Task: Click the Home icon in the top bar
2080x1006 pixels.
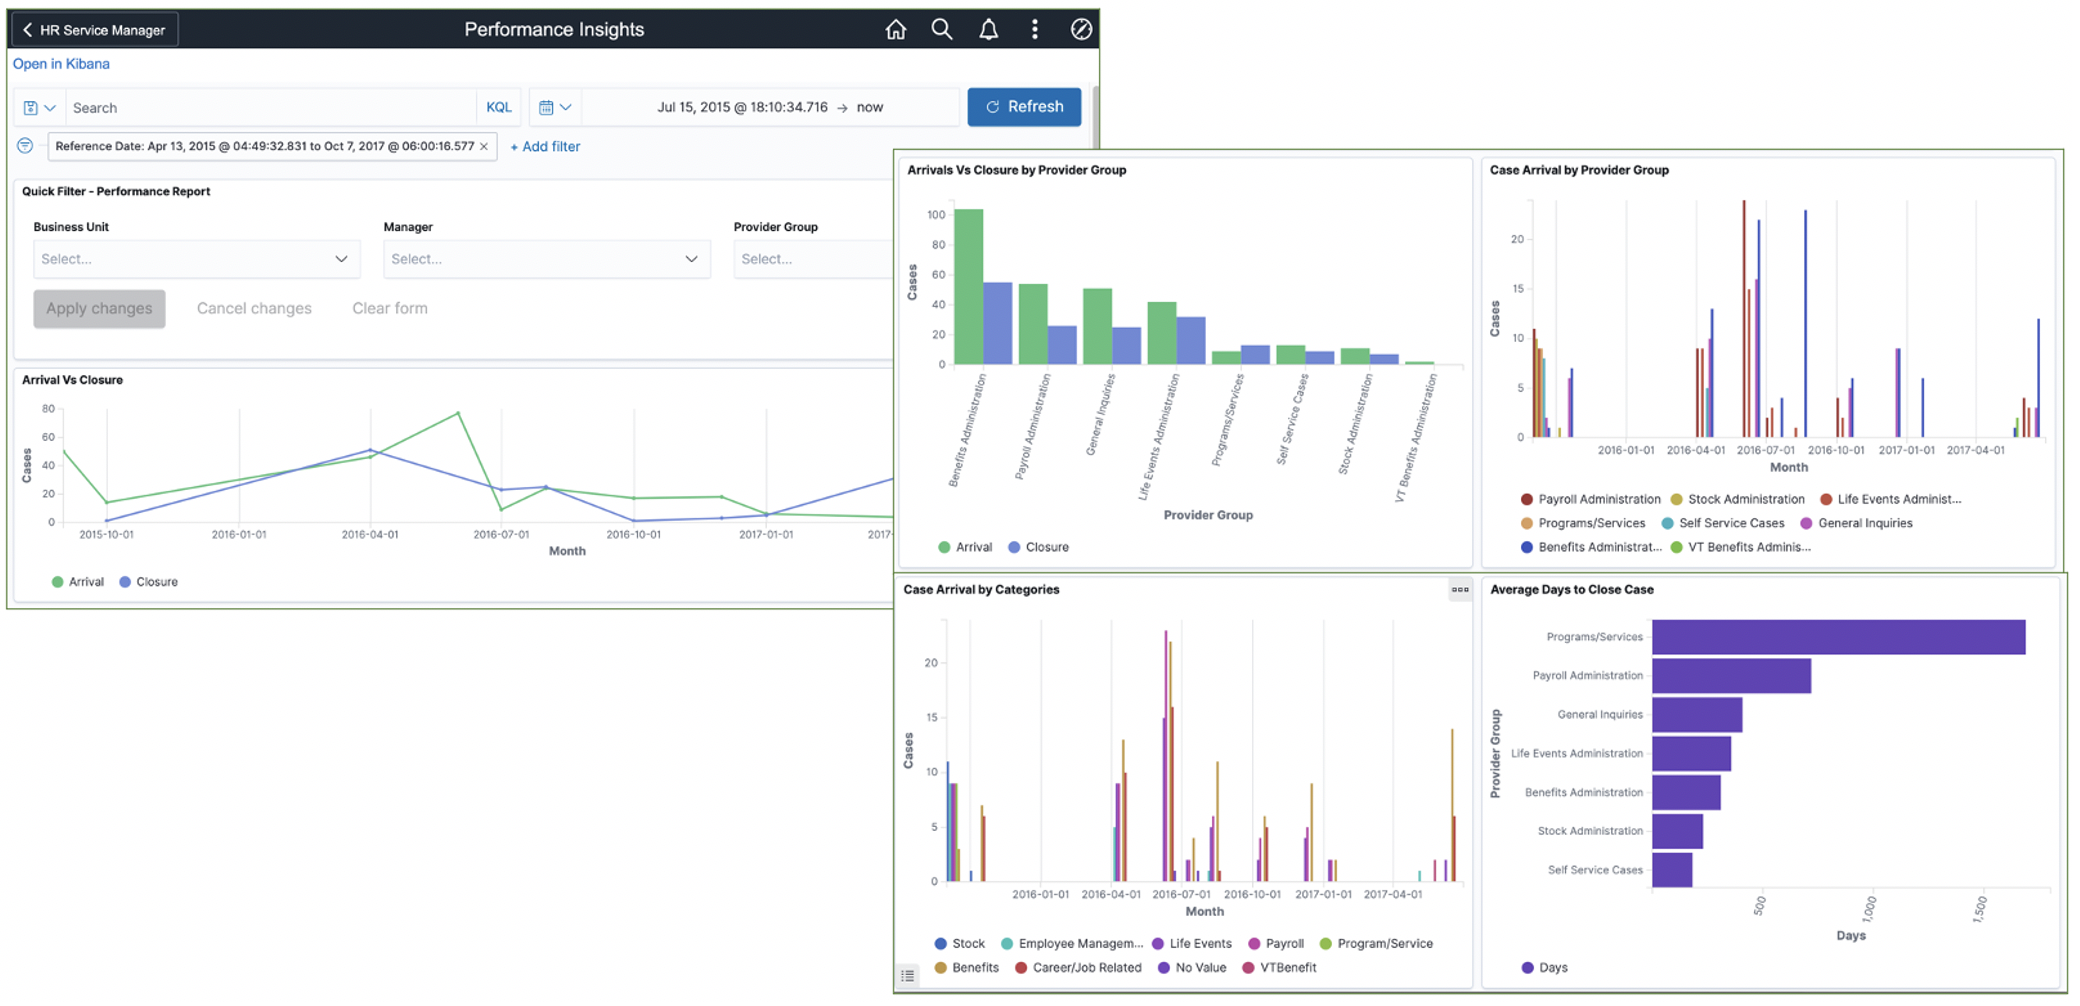Action: click(896, 29)
